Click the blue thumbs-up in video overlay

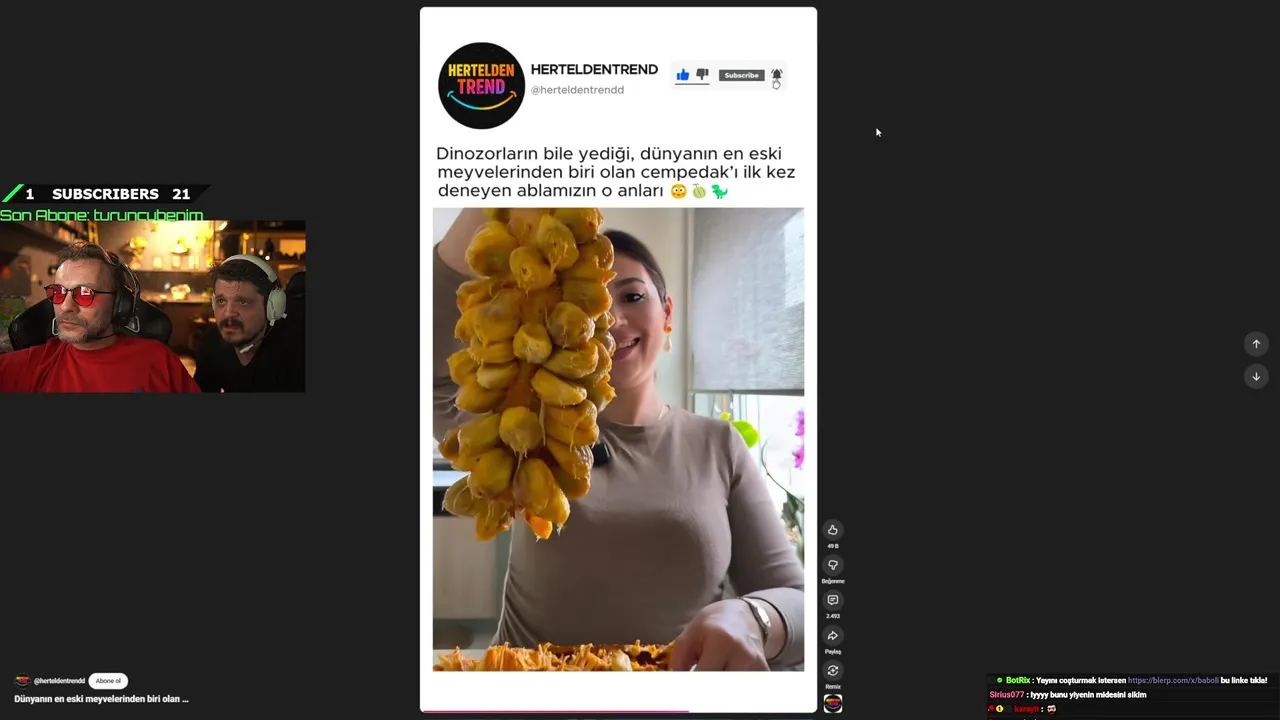click(683, 75)
